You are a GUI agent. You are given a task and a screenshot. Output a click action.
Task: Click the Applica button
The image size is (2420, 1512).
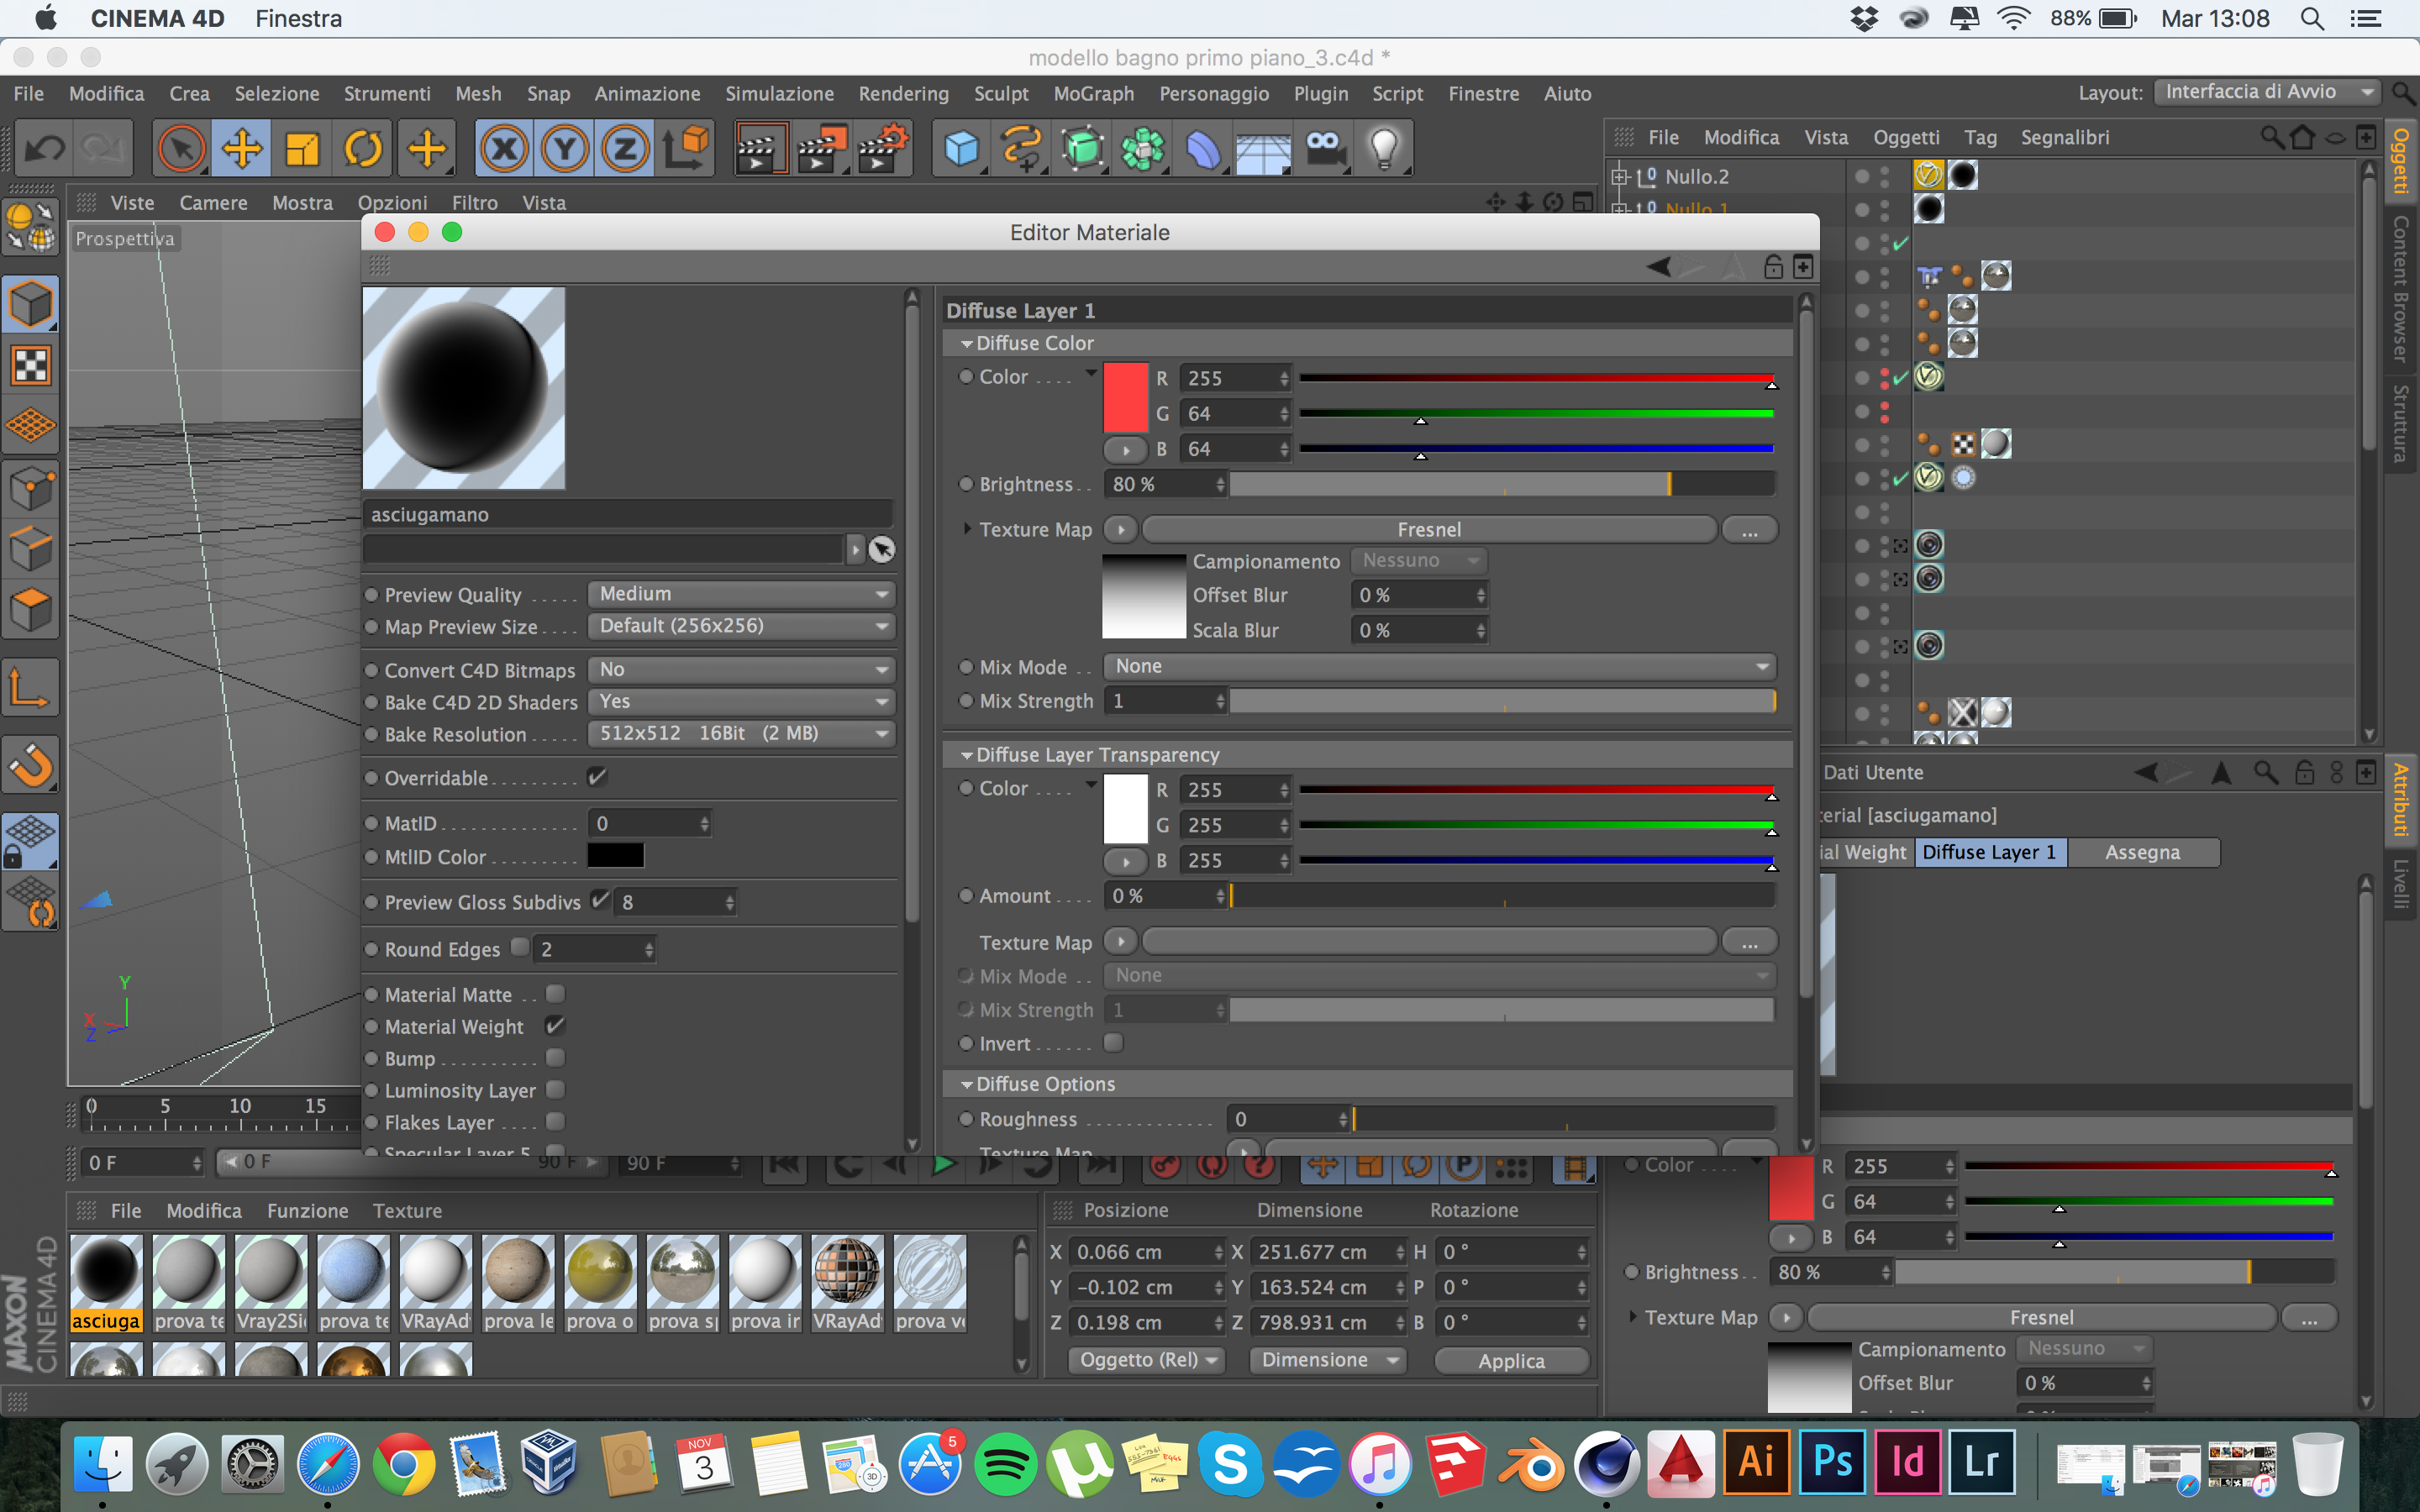coord(1511,1361)
